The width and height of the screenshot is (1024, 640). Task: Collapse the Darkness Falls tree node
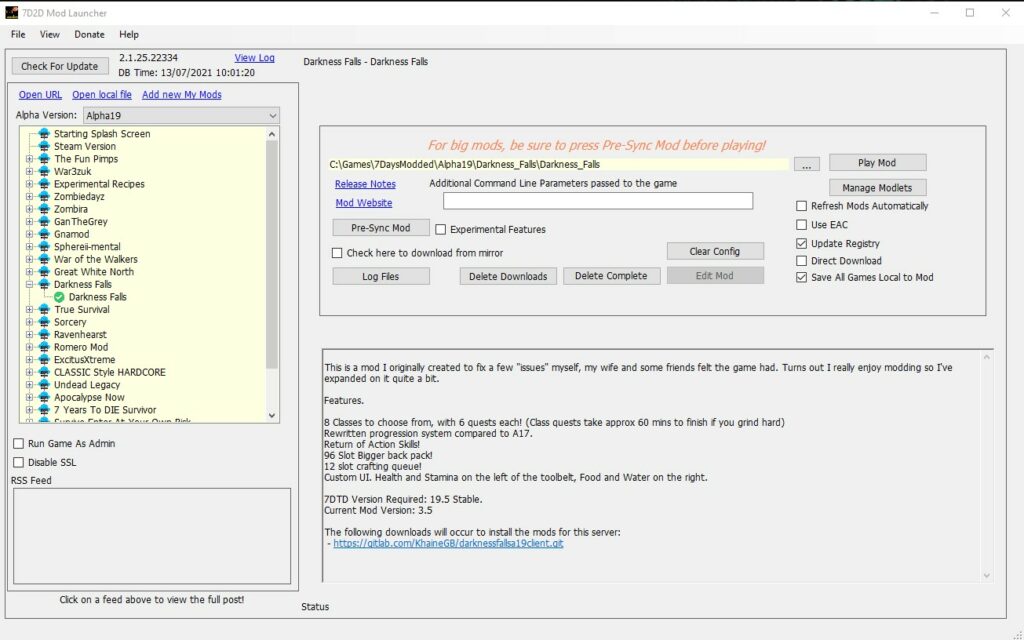tap(29, 284)
